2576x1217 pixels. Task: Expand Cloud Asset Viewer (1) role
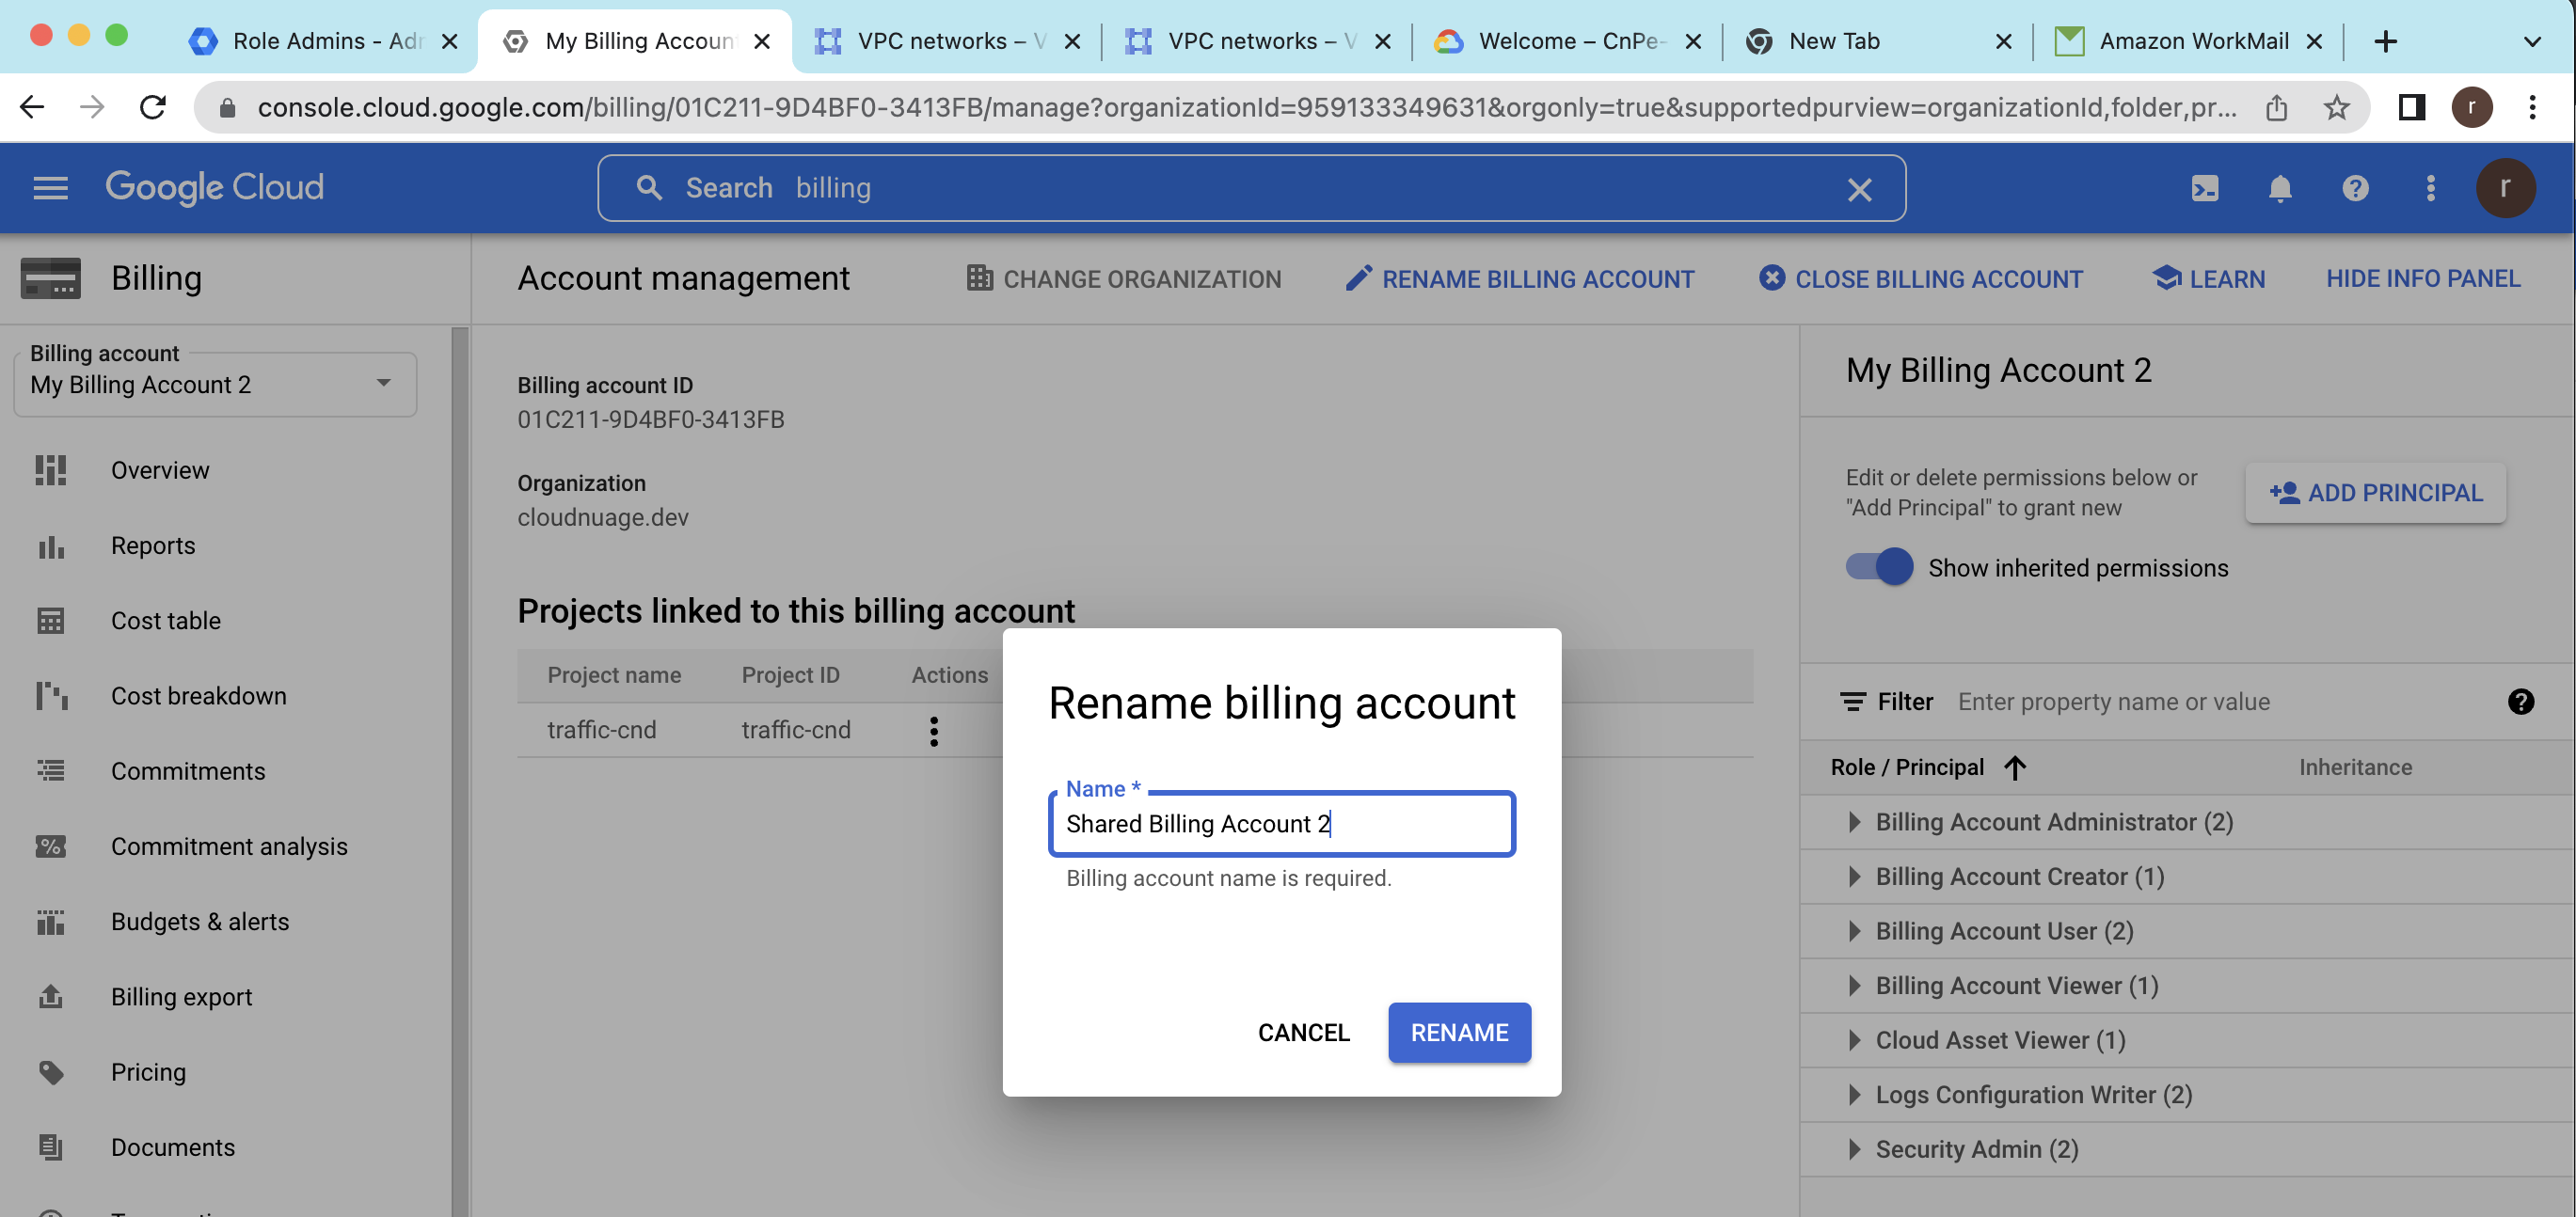[1853, 1040]
